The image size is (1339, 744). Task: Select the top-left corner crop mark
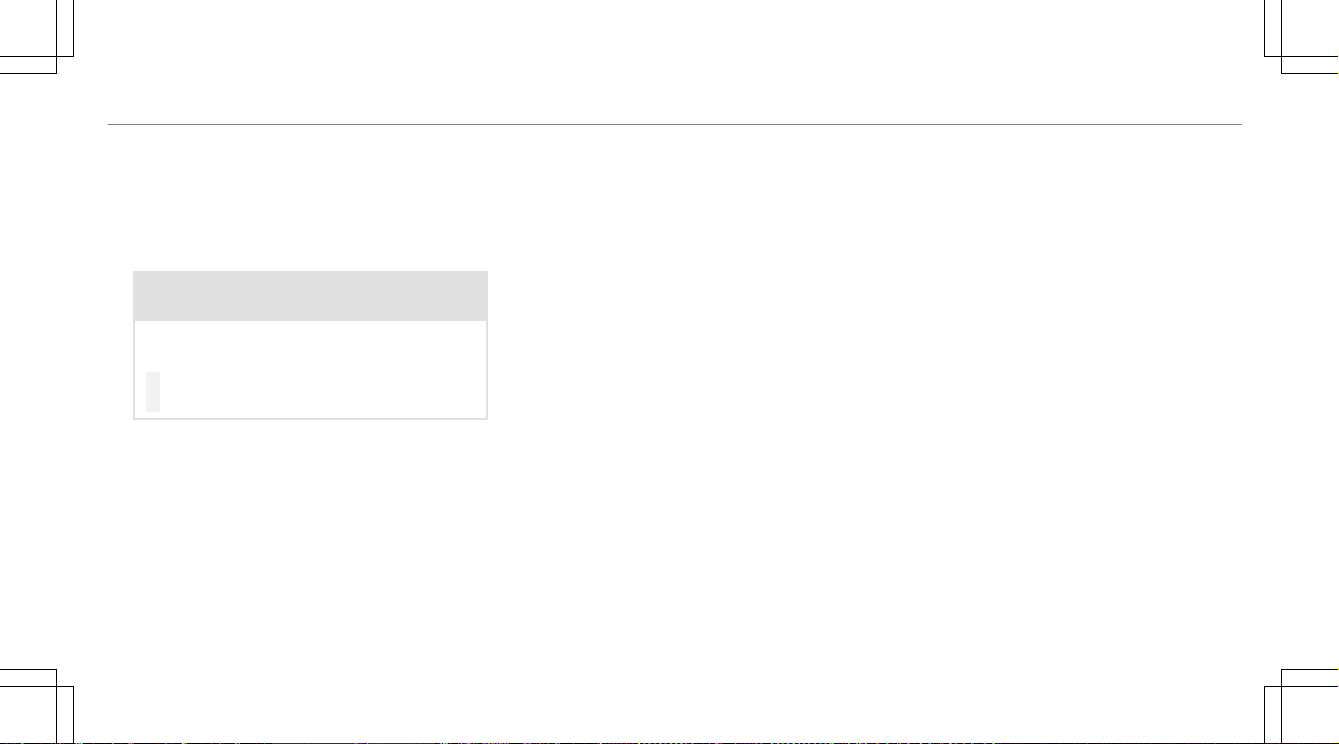coord(37,37)
